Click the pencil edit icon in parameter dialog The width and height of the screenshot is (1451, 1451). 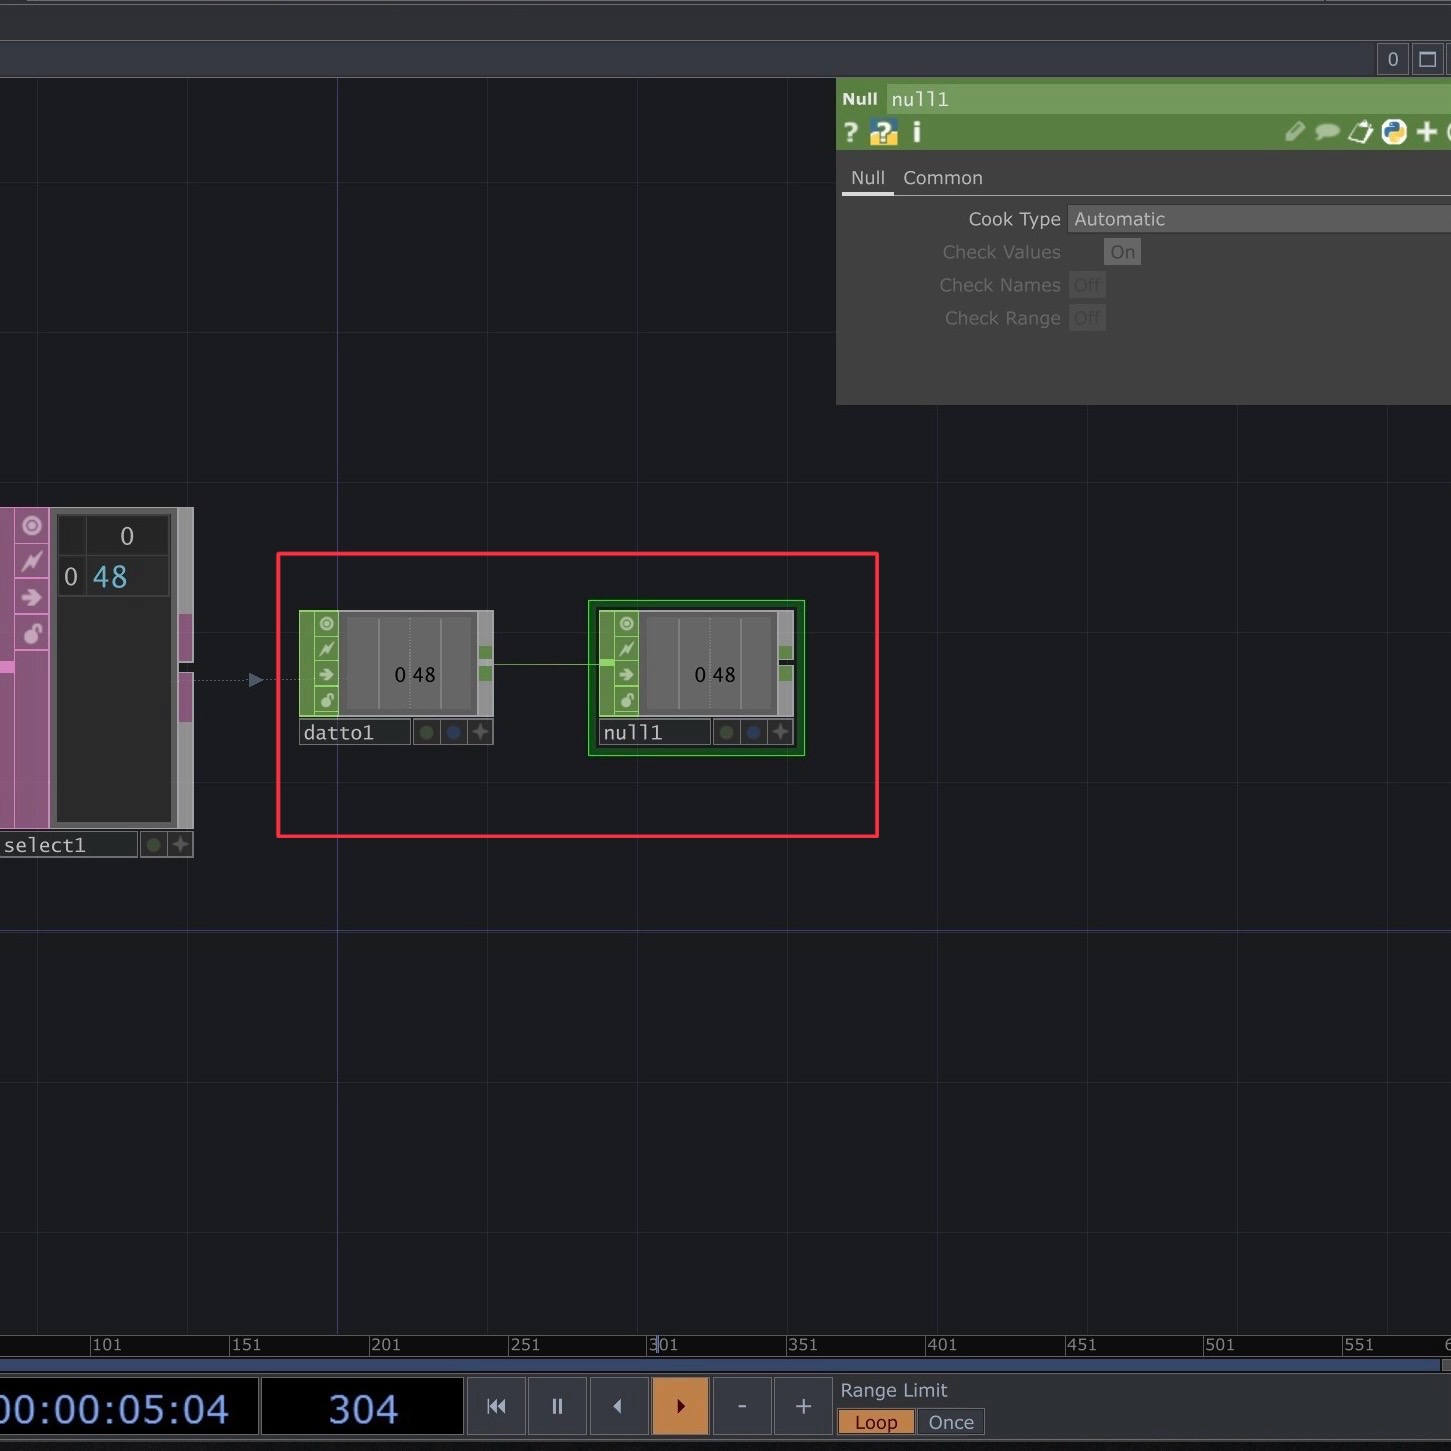(x=1294, y=132)
